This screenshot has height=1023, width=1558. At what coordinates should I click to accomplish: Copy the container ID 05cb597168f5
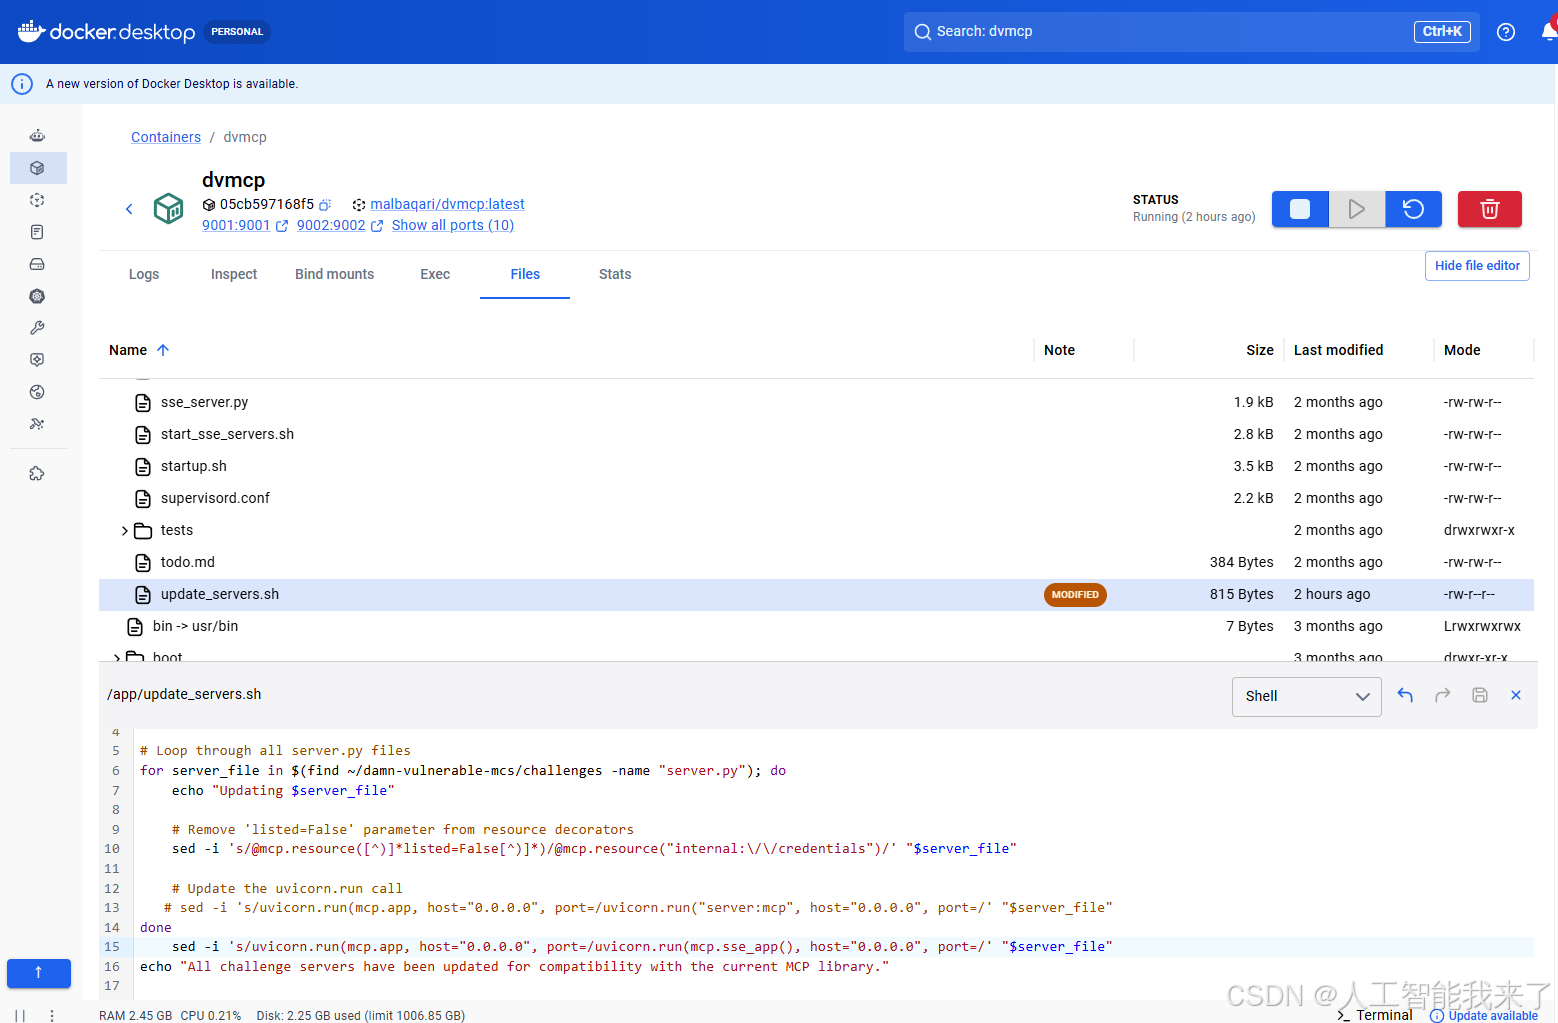tap(325, 205)
